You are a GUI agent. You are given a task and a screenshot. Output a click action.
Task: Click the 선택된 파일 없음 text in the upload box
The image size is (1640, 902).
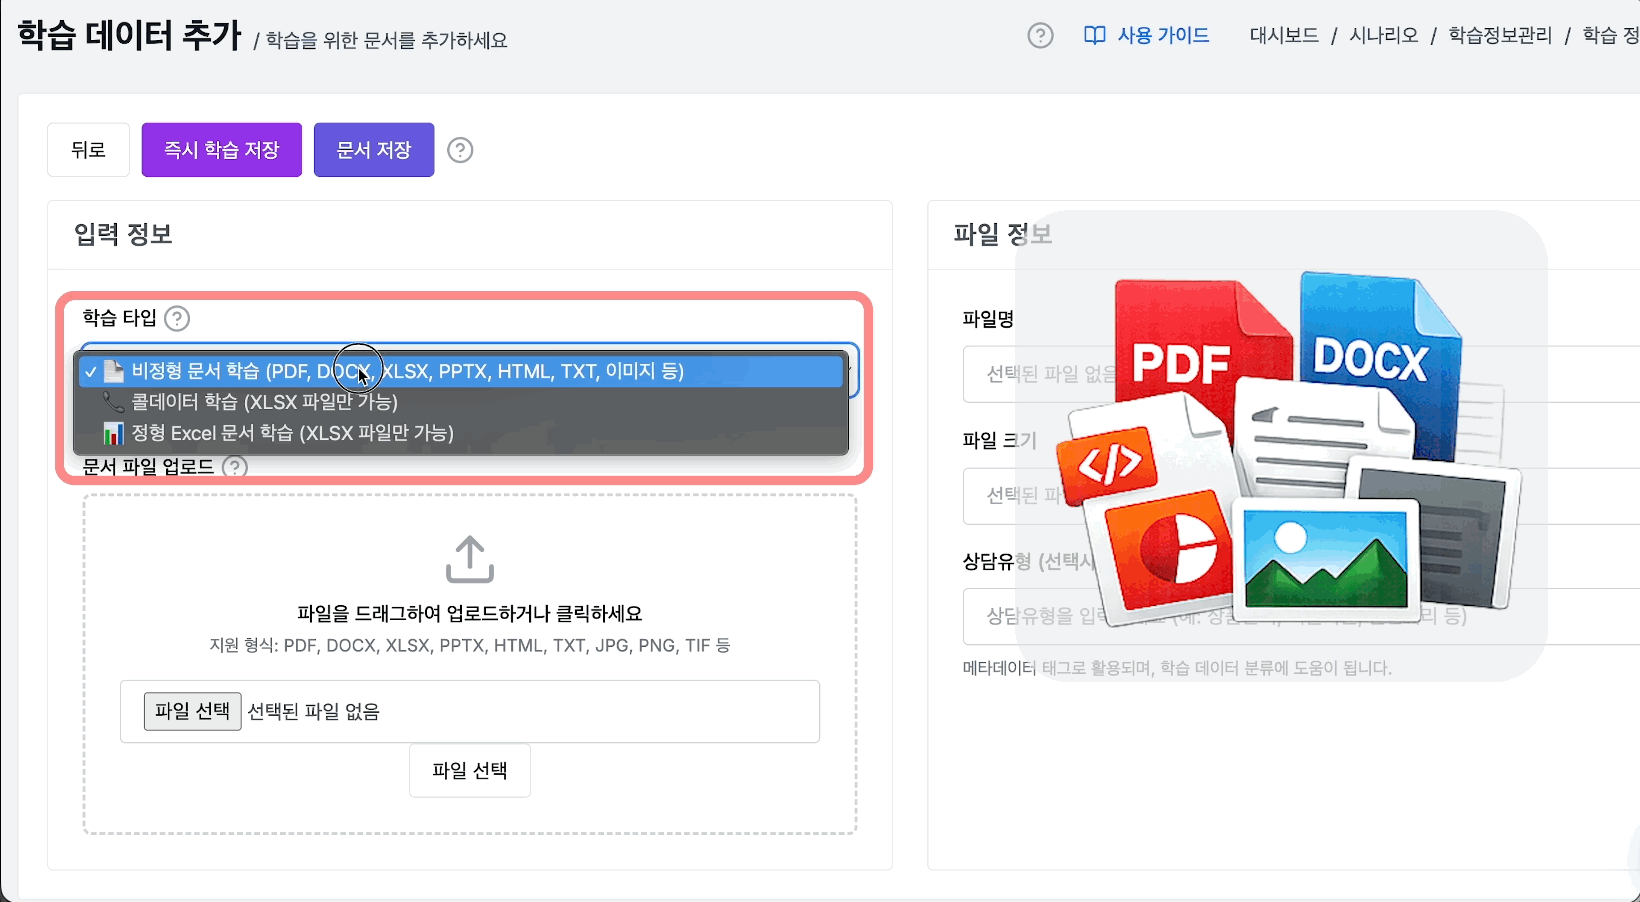pyautogui.click(x=314, y=712)
